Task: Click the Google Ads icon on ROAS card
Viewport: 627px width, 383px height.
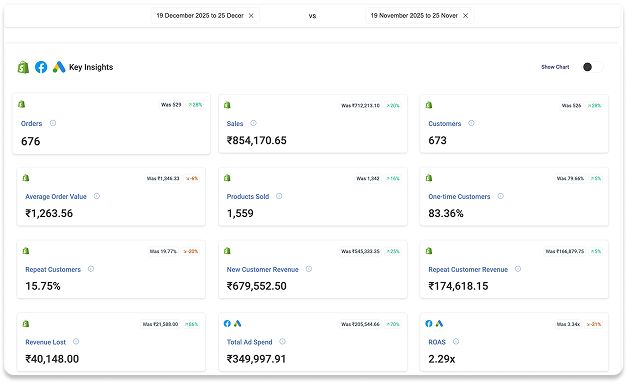Action: (439, 323)
